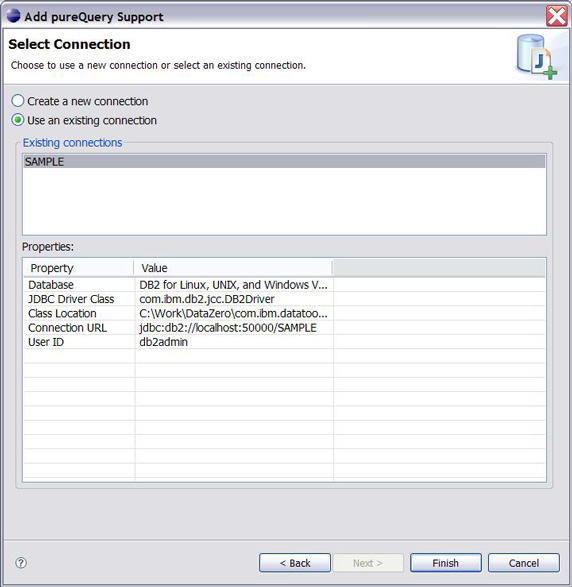Click the DB2 for Linux, UNIX value
The height and width of the screenshot is (587, 572).
point(233,285)
